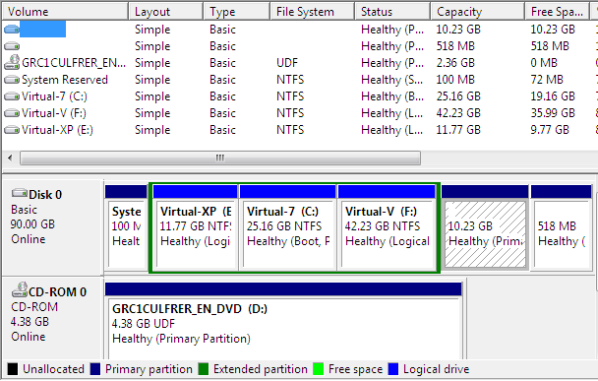Image resolution: width=598 pixels, height=381 pixels.
Task: Select the hatched 10.23 GB partition block
Action: [485, 228]
